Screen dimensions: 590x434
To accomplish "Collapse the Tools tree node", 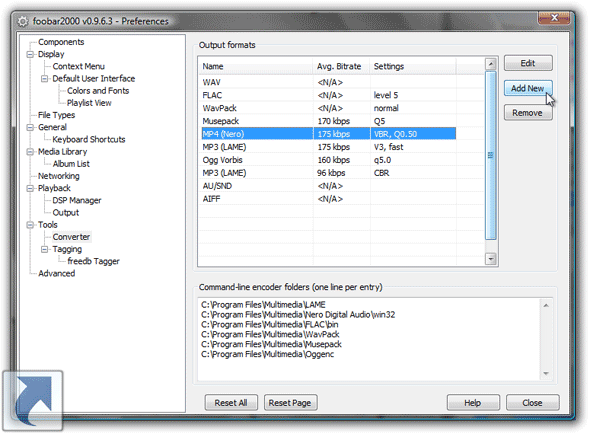I will (x=30, y=225).
